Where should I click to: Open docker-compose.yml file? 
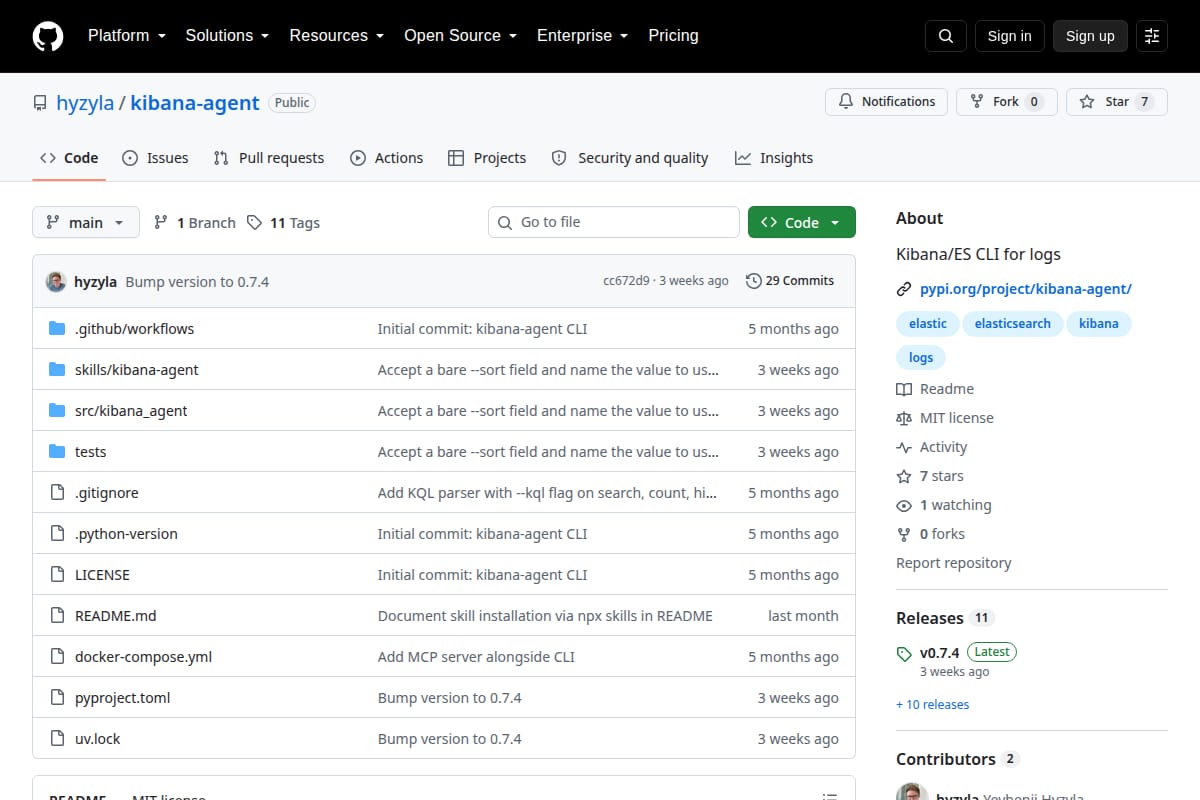[x=143, y=657]
